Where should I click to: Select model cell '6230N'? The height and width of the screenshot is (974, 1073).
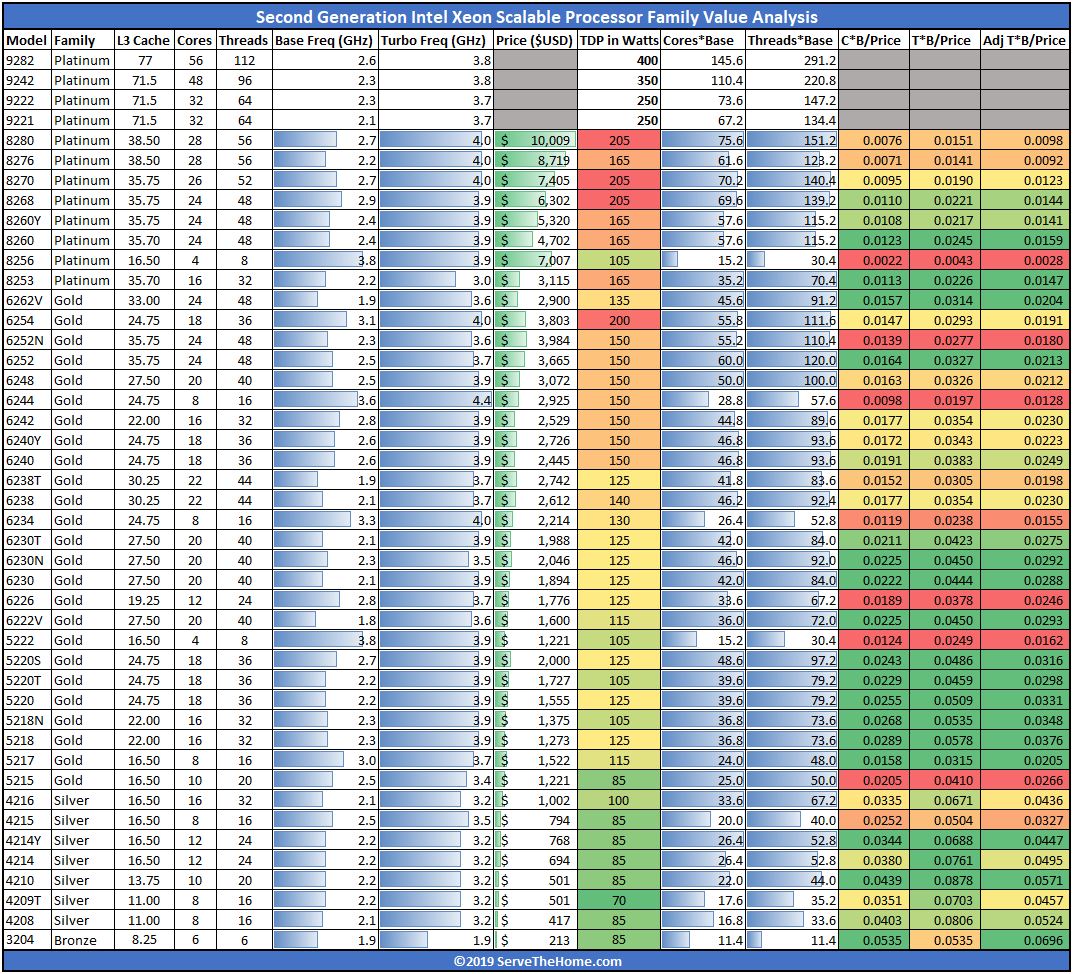(x=27, y=561)
